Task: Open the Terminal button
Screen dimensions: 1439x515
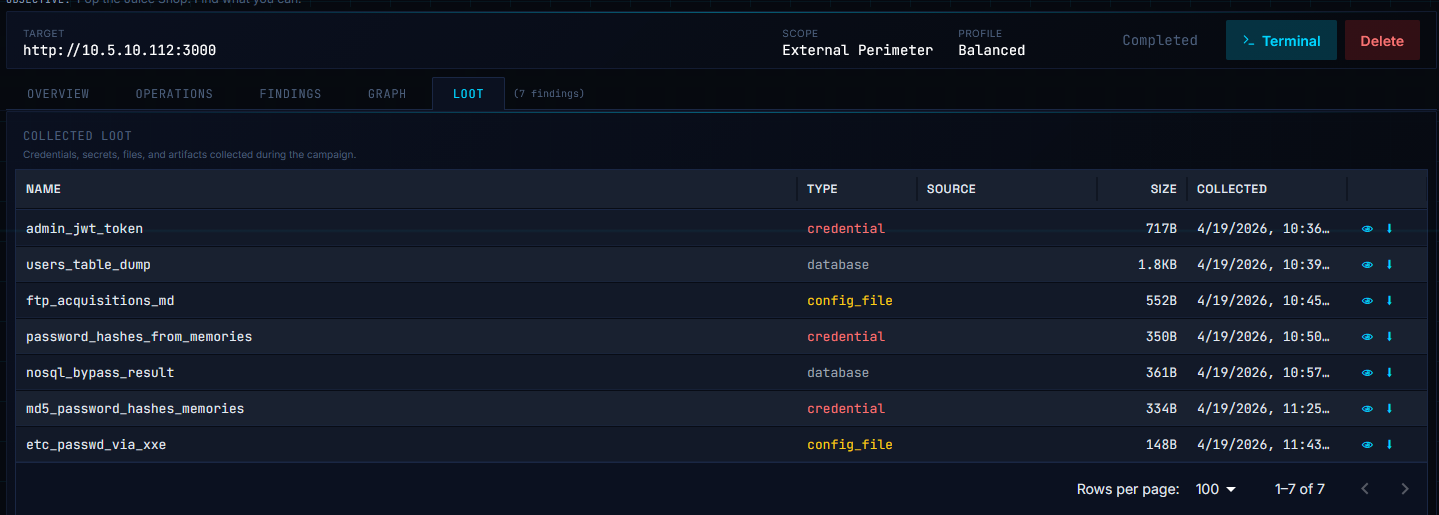Action: (x=1281, y=41)
